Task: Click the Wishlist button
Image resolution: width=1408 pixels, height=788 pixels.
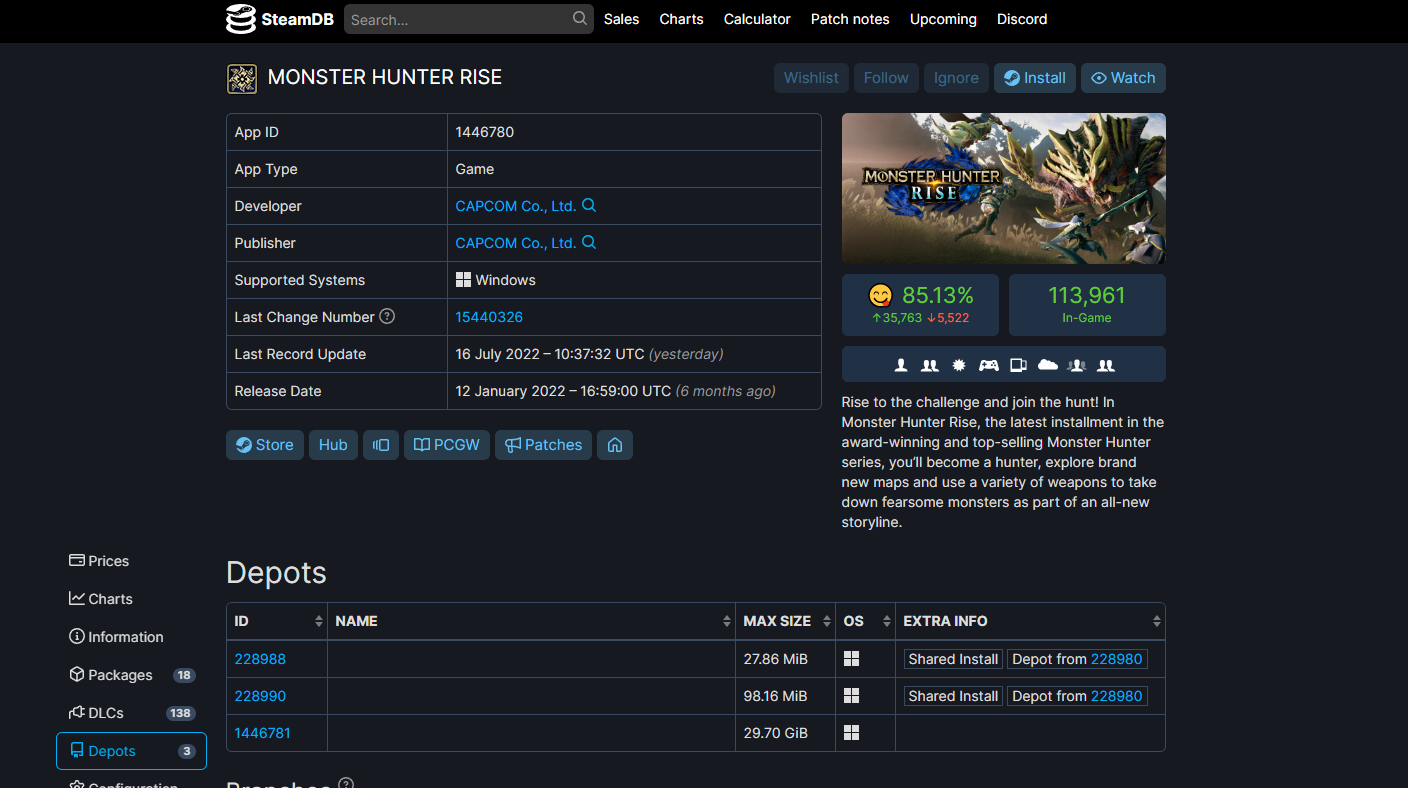Action: click(811, 78)
